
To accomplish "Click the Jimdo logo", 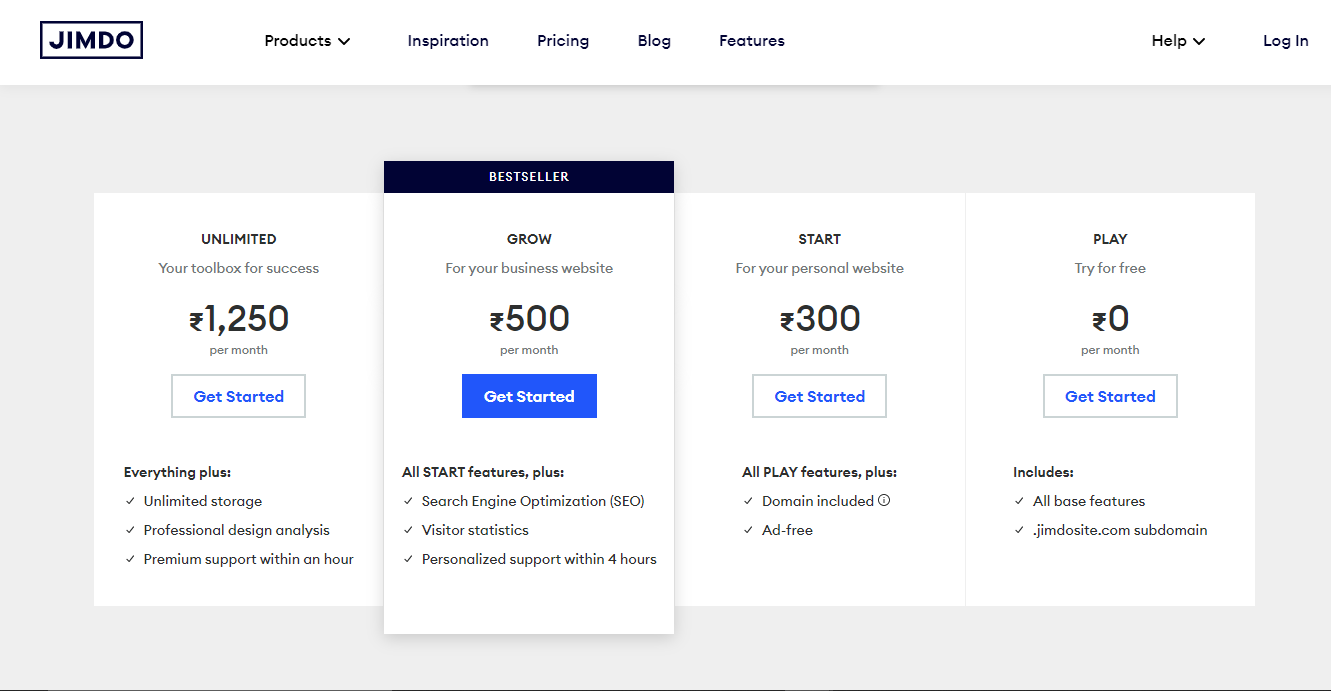I will (x=91, y=41).
